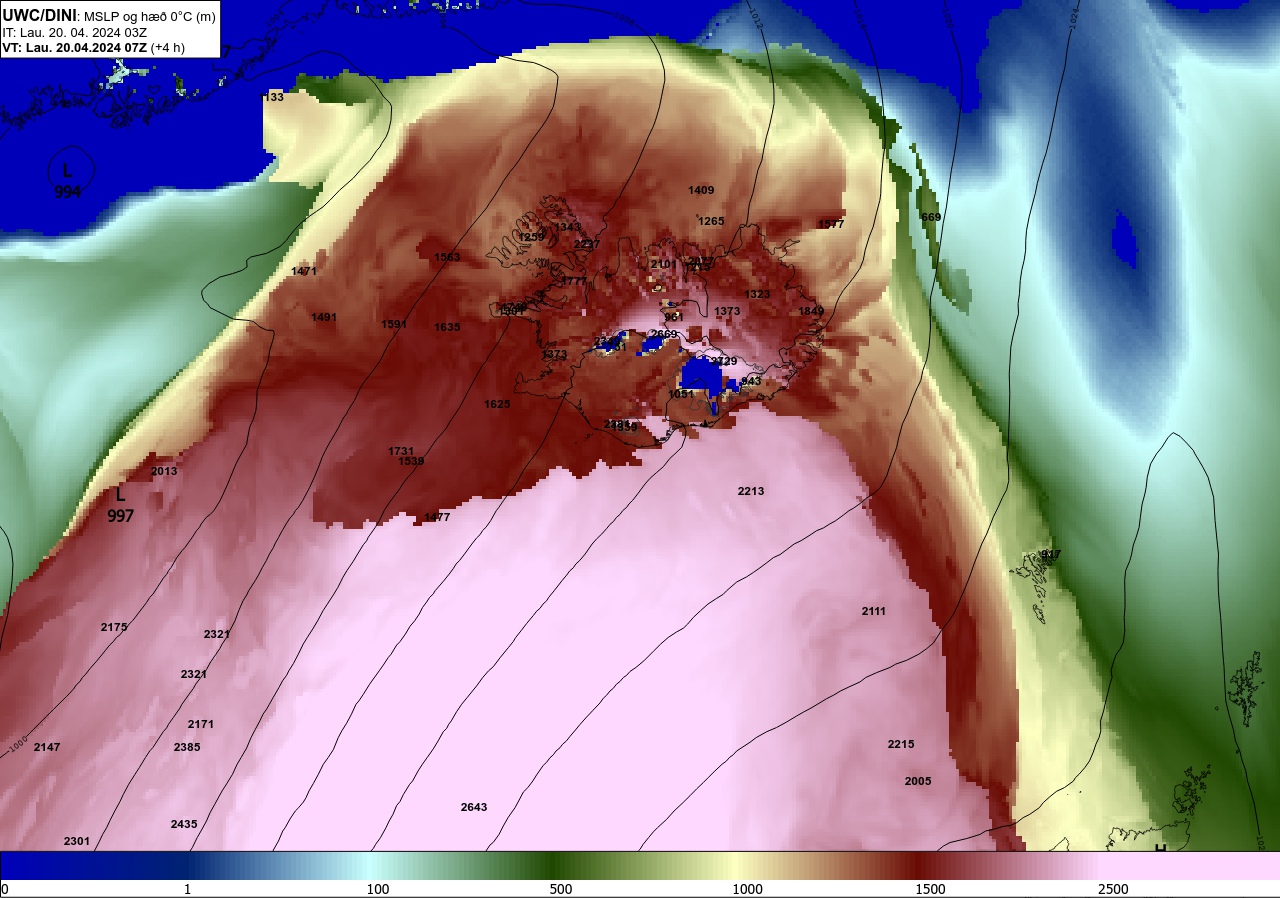The width and height of the screenshot is (1280, 898).
Task: Click the 1635 height value
Action: pyautogui.click(x=447, y=327)
